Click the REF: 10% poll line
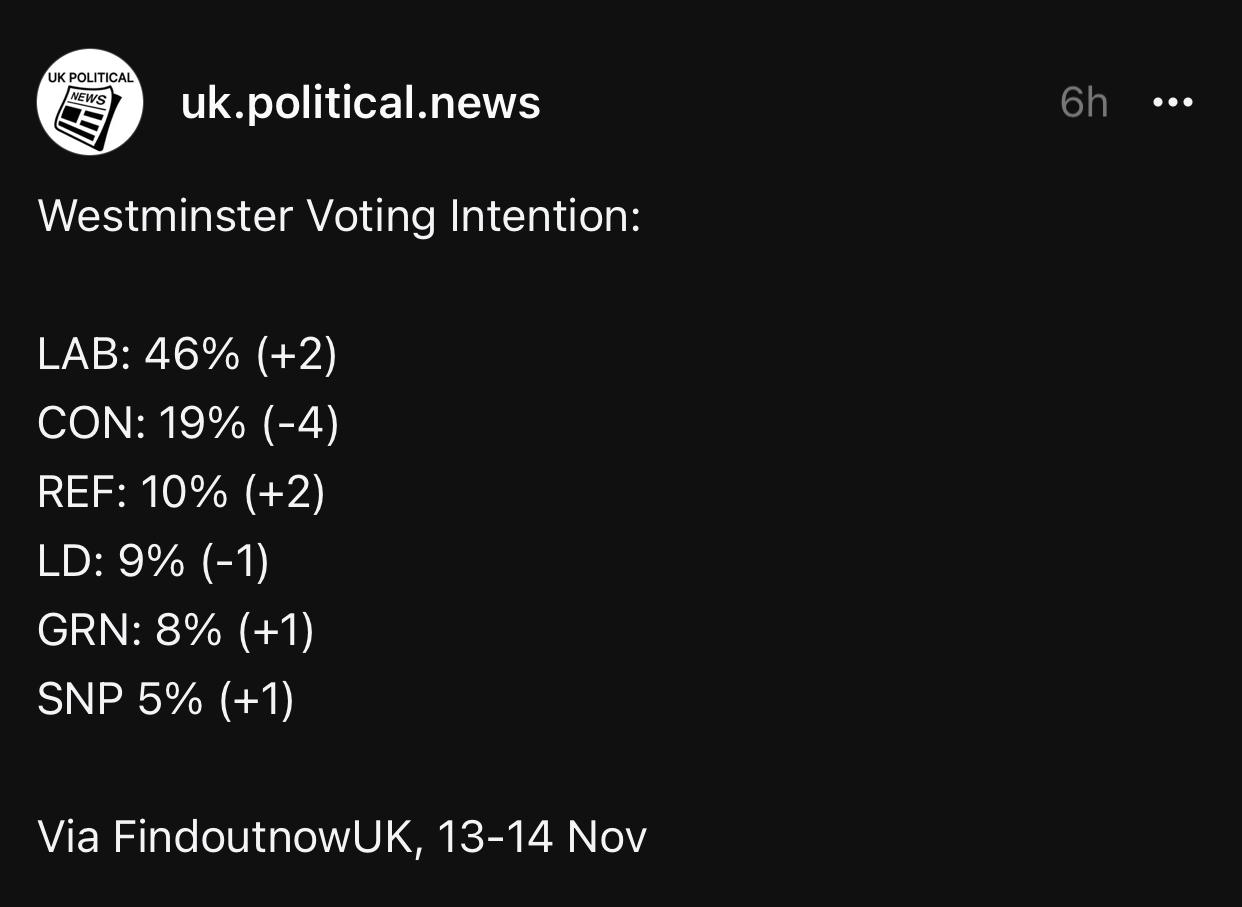 [181, 493]
